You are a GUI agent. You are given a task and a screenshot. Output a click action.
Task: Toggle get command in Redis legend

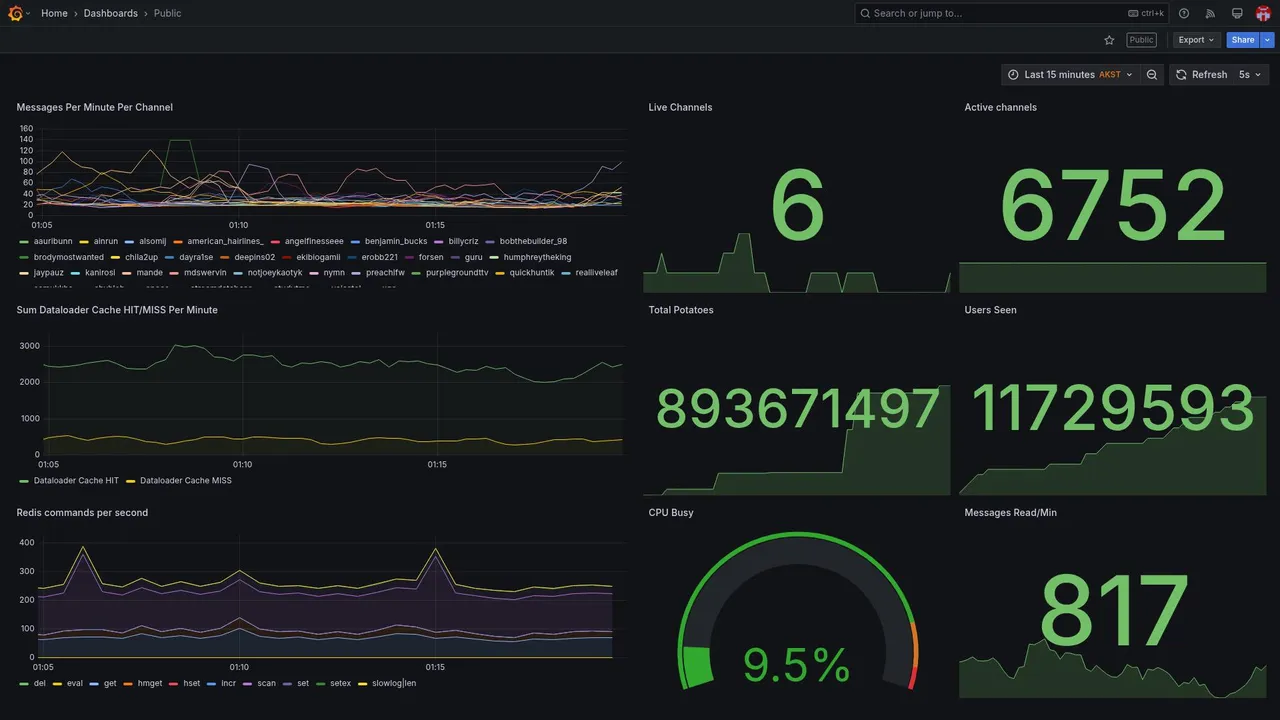110,684
